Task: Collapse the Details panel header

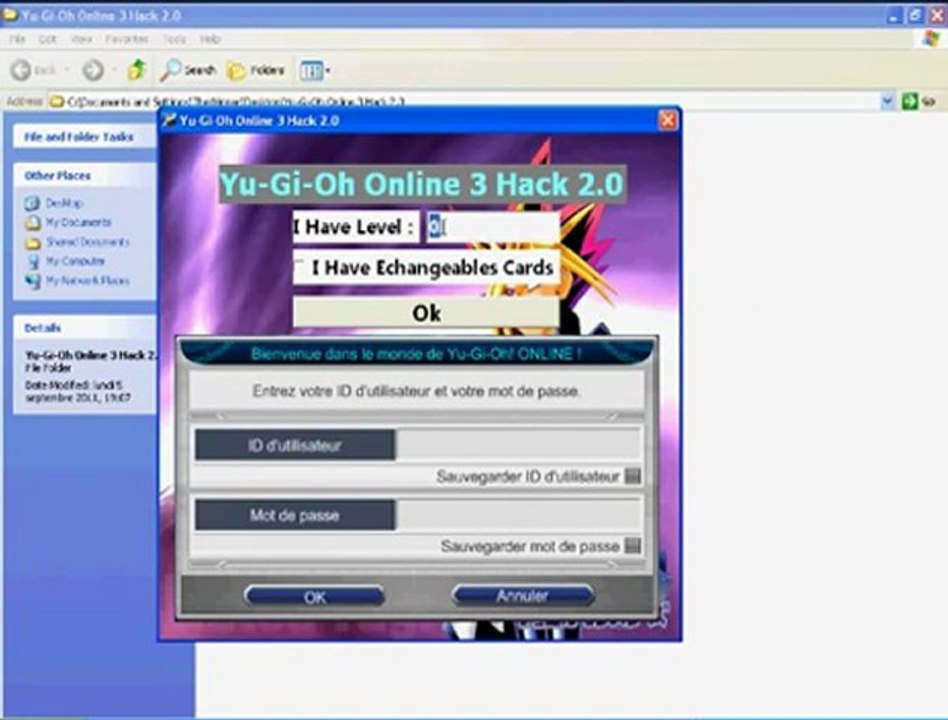Action: tap(85, 328)
